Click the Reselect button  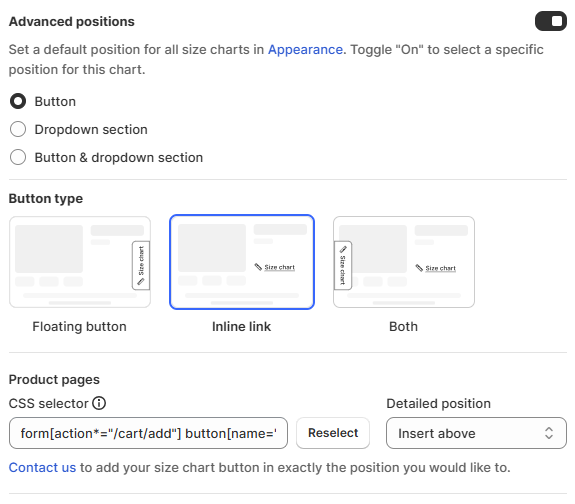pyautogui.click(x=333, y=433)
